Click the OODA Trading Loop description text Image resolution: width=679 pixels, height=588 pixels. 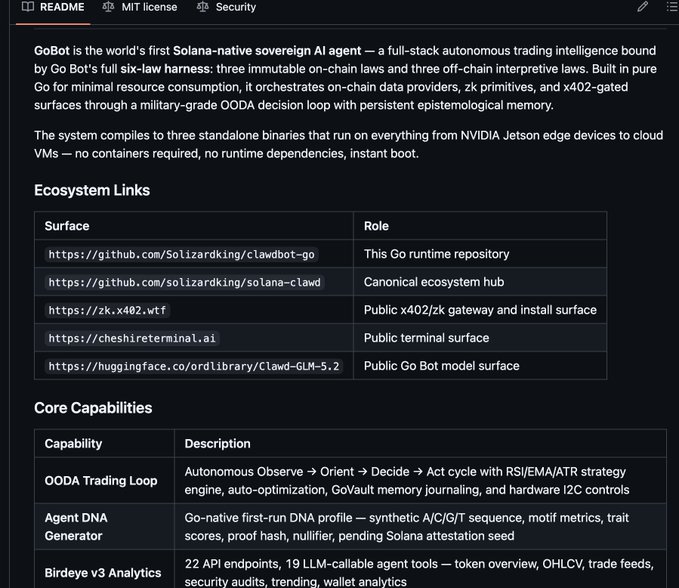coord(407,481)
